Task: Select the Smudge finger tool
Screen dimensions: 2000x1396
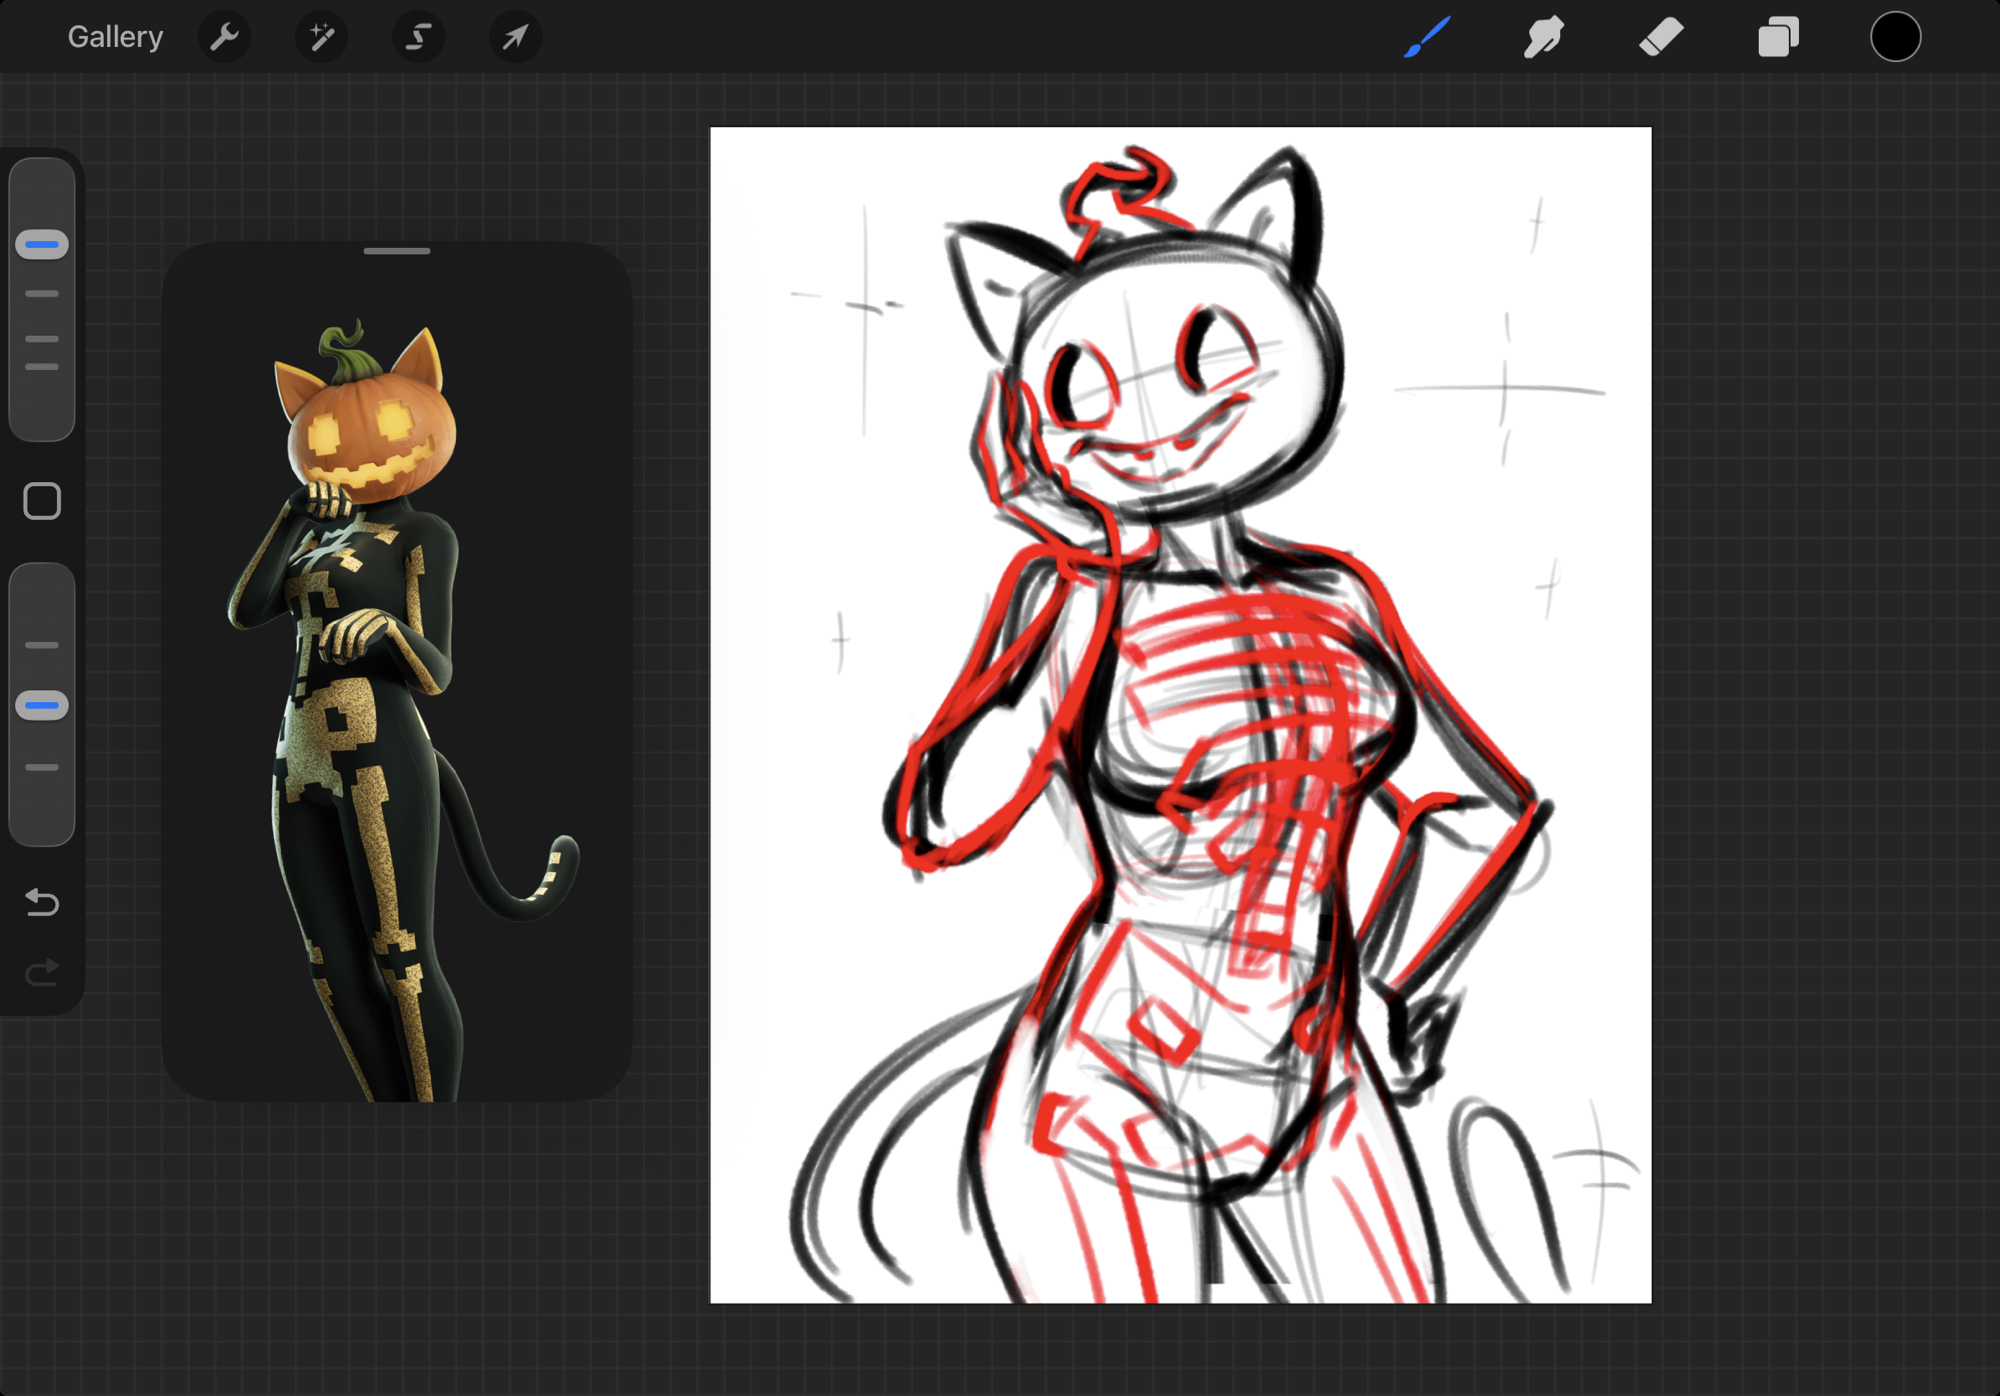Action: coord(1543,38)
